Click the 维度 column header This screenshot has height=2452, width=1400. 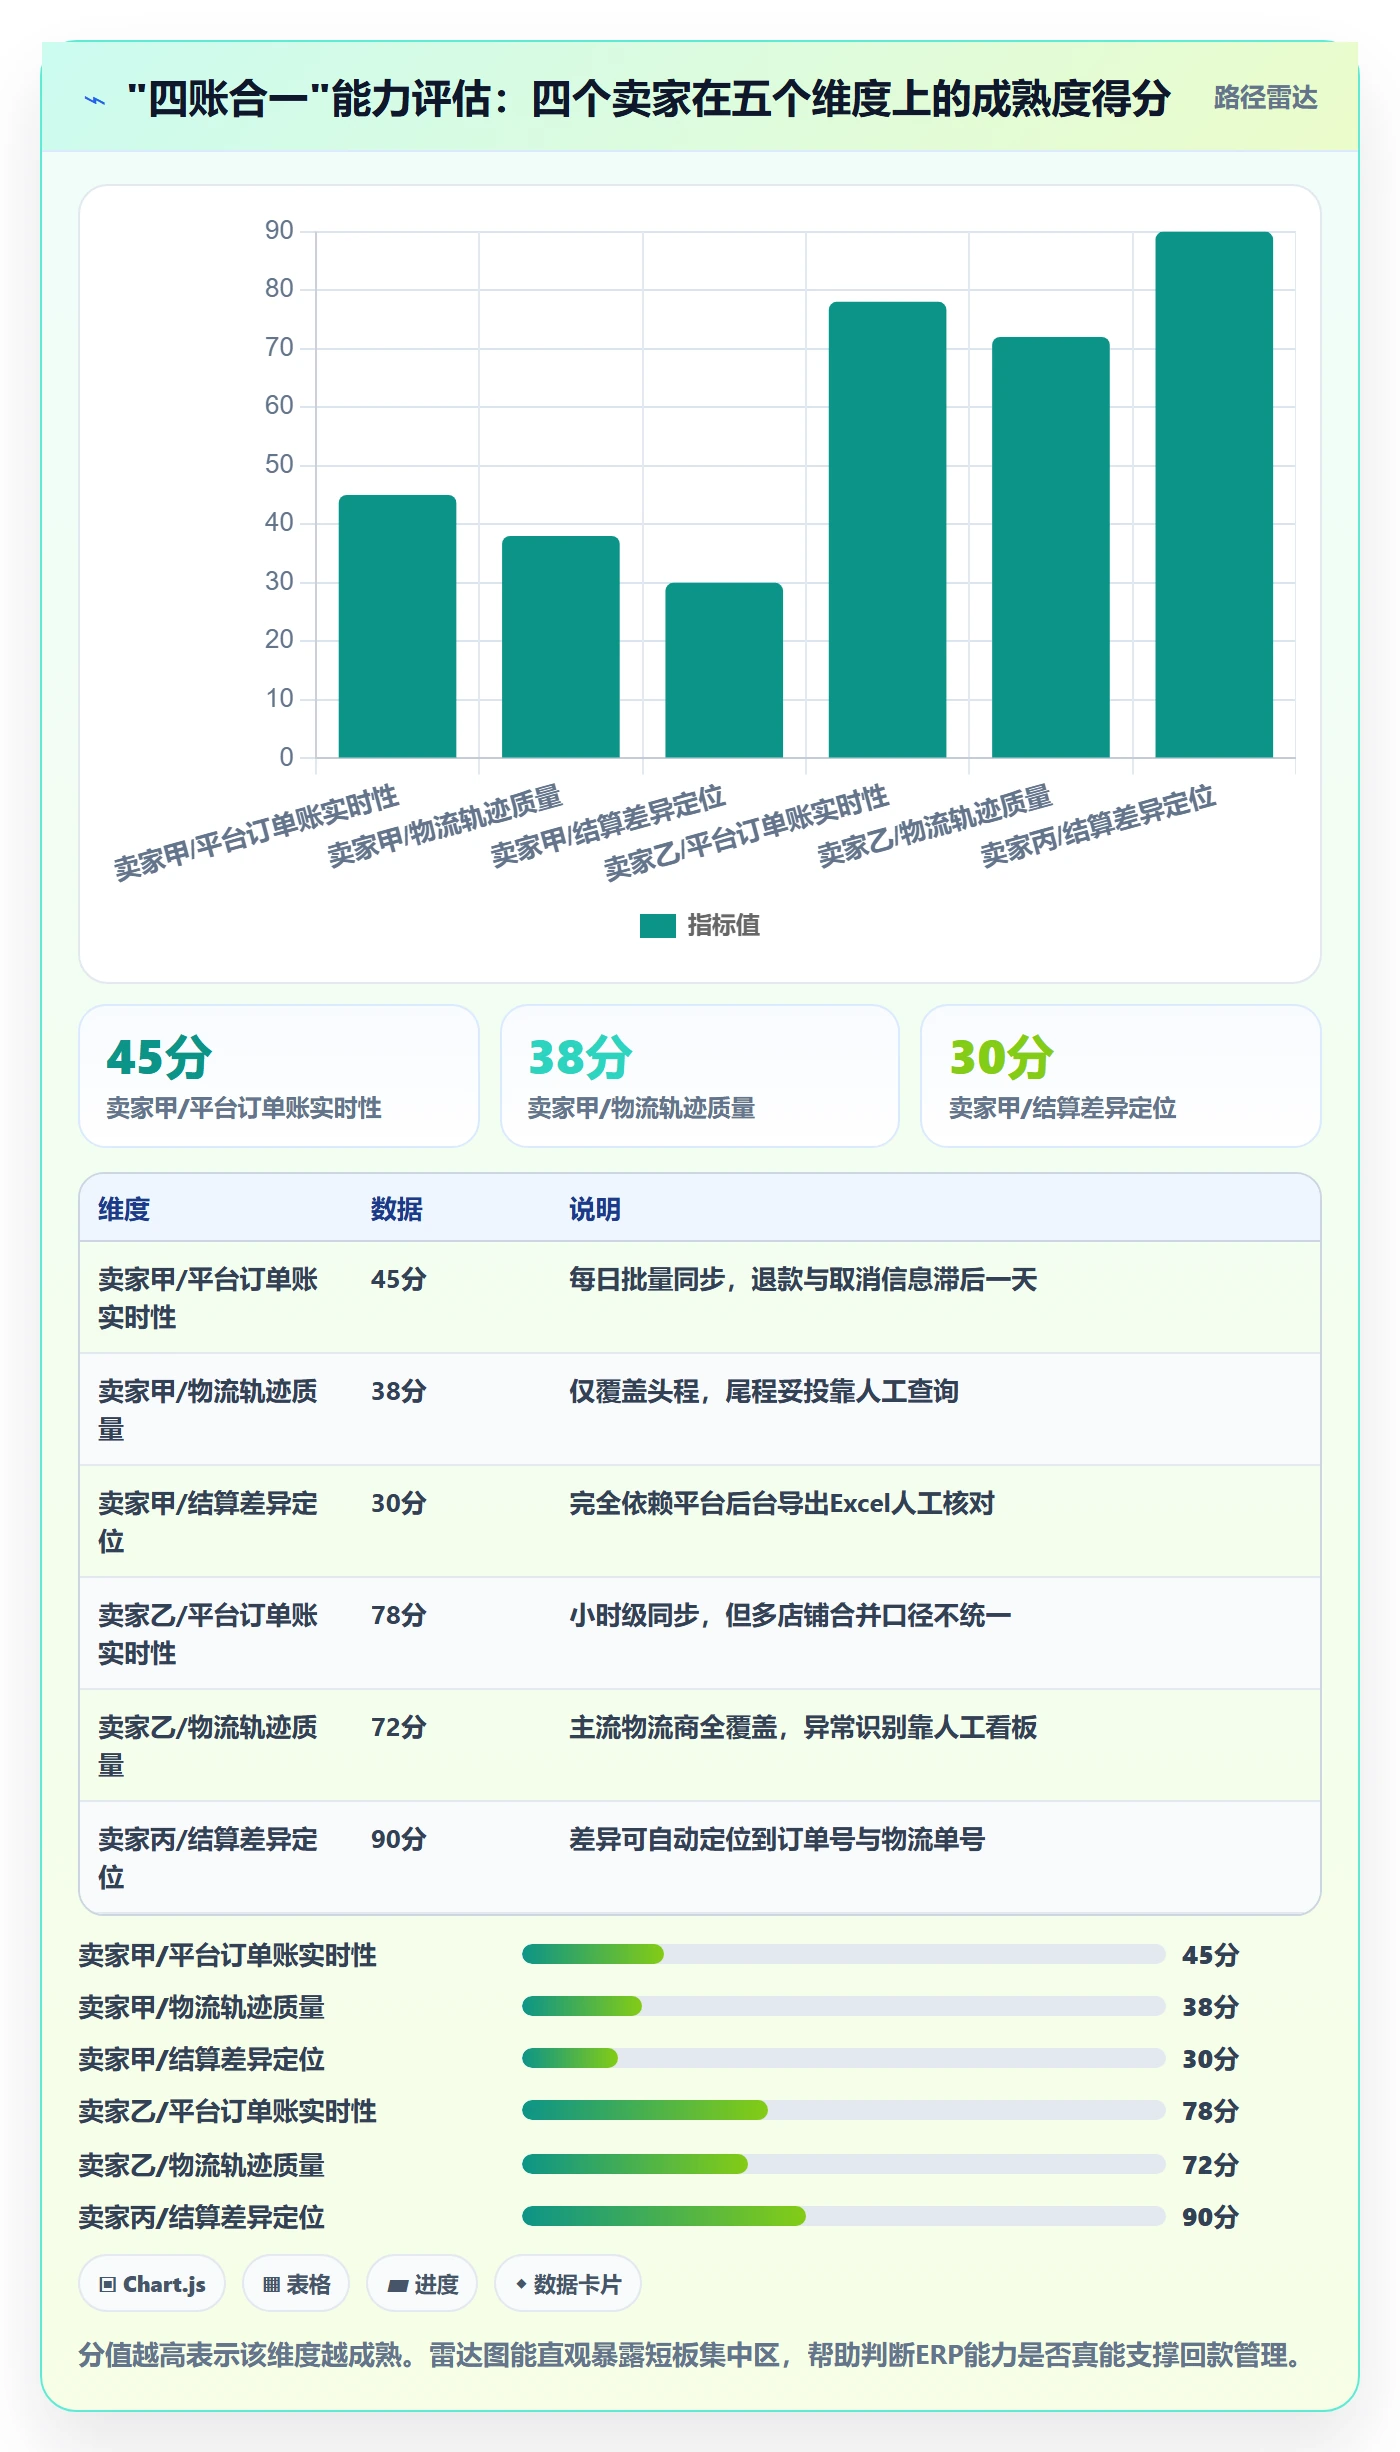pyautogui.click(x=124, y=1209)
